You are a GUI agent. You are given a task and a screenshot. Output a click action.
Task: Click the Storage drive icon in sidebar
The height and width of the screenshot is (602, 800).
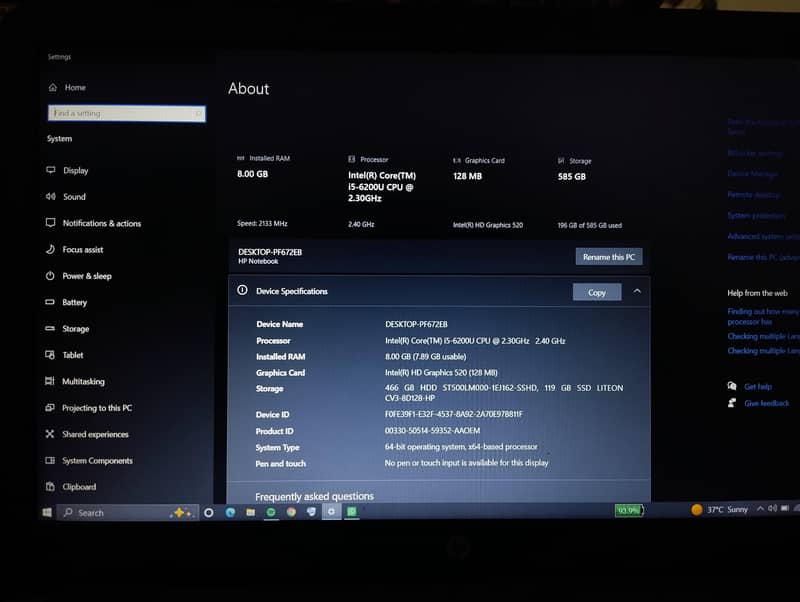(x=49, y=328)
